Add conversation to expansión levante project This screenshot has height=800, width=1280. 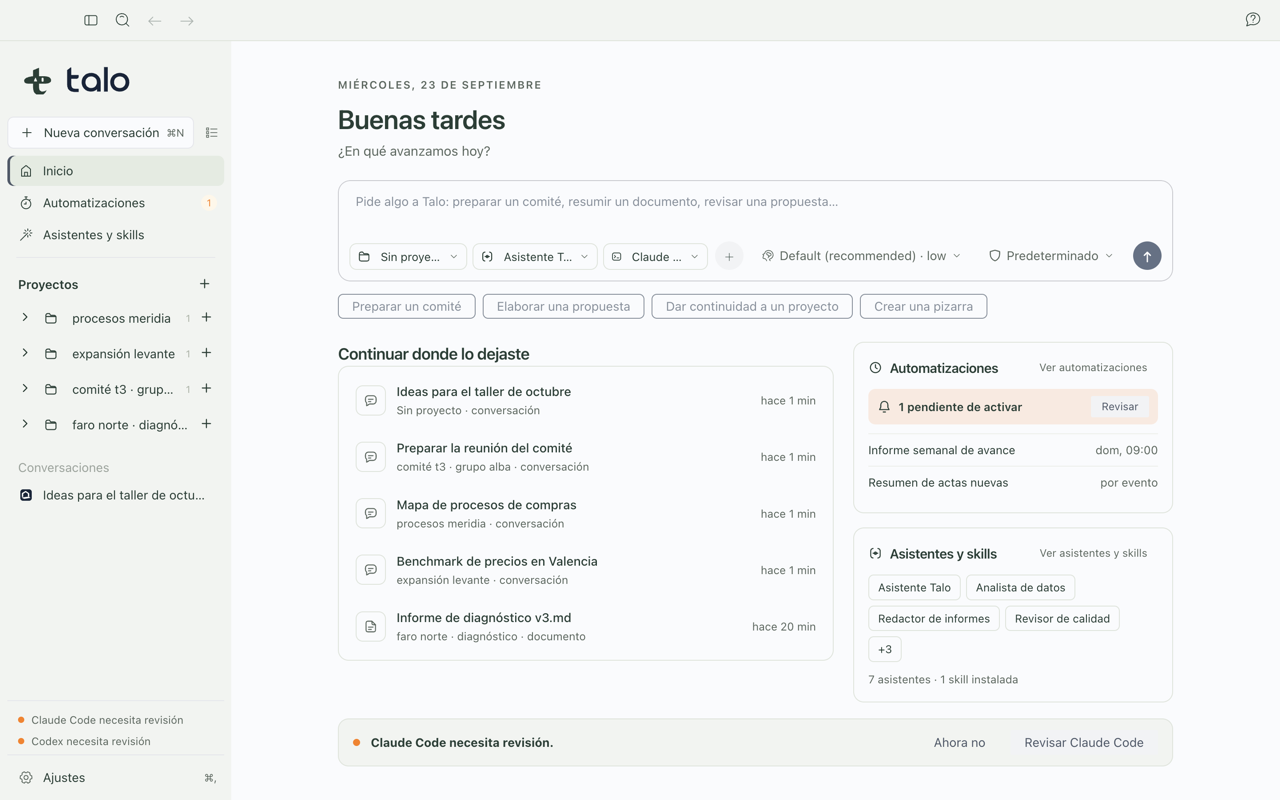click(206, 353)
